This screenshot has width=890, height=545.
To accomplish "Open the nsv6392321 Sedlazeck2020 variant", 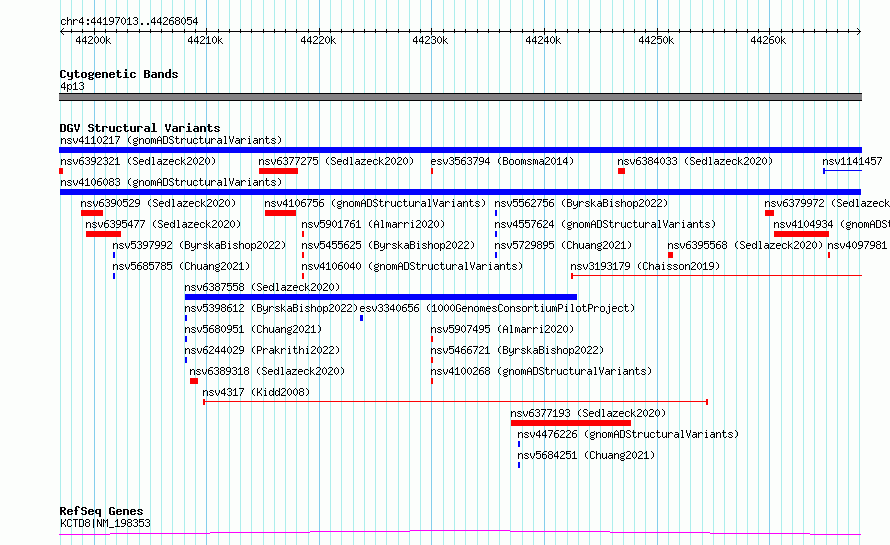I will click(x=138, y=161).
